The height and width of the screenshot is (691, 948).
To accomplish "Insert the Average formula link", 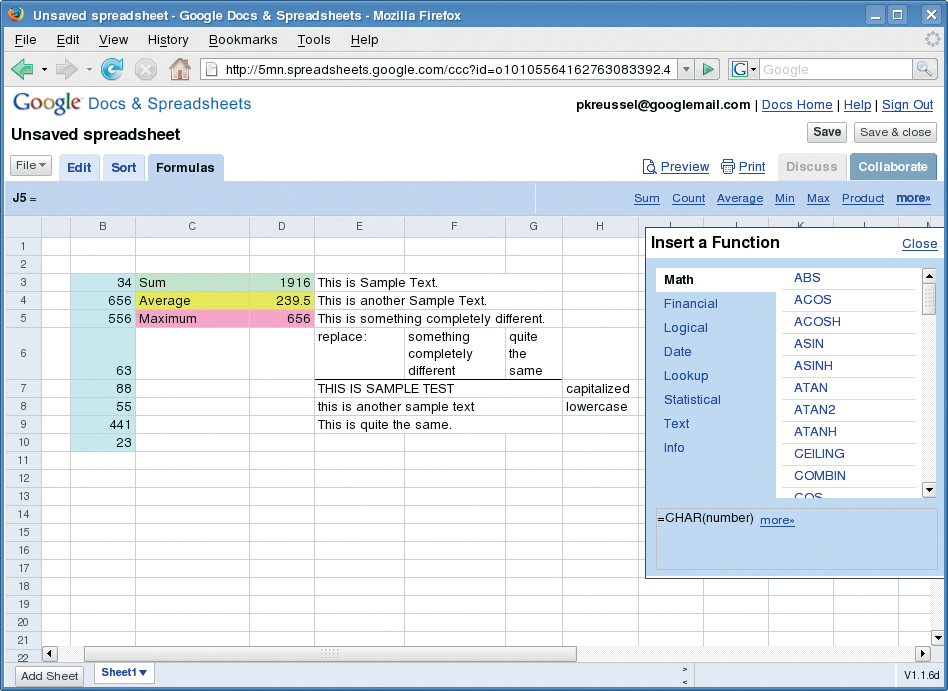I will 739,198.
